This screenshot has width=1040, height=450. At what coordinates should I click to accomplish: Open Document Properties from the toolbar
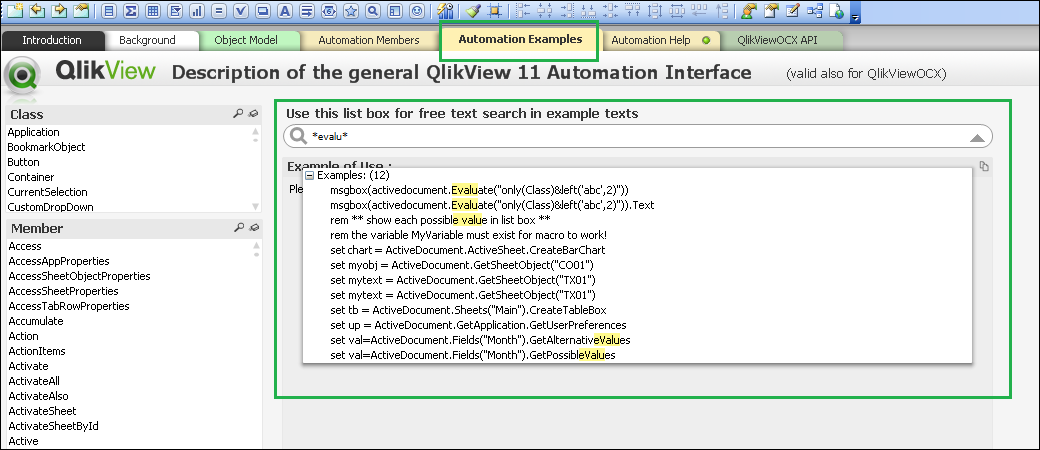click(x=771, y=11)
